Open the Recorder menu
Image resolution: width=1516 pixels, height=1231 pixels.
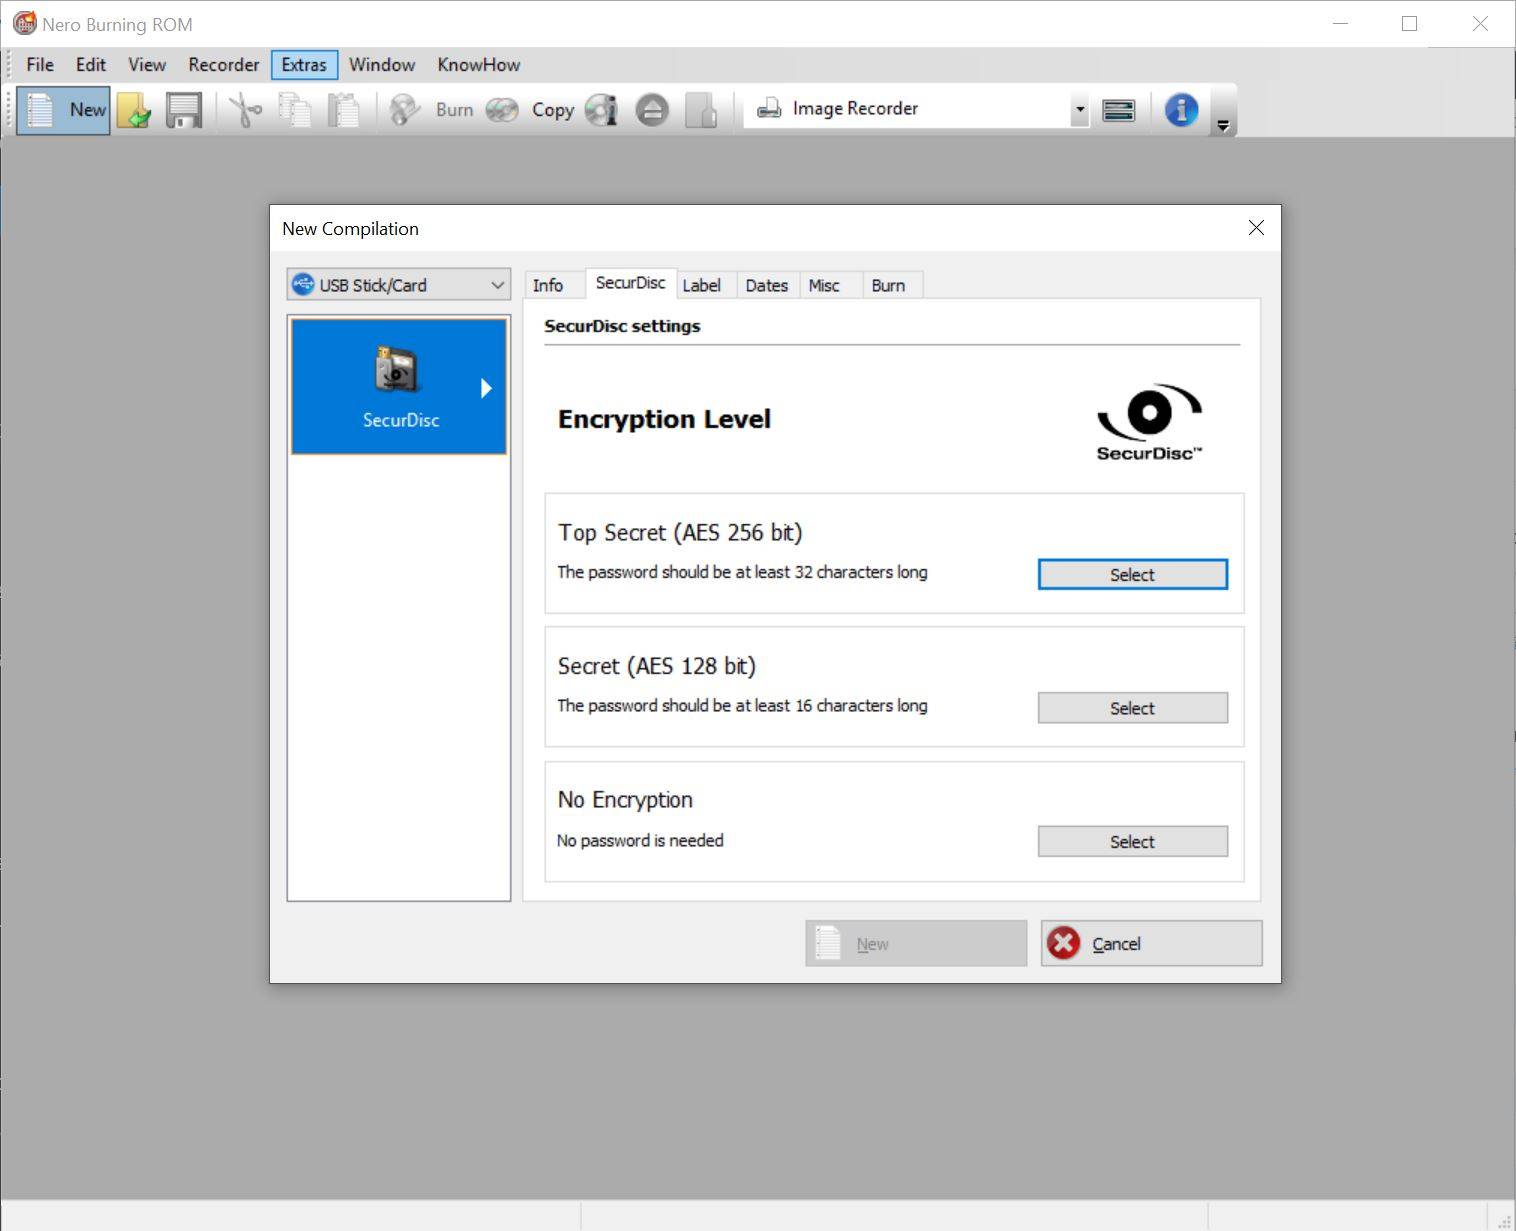[x=223, y=65]
